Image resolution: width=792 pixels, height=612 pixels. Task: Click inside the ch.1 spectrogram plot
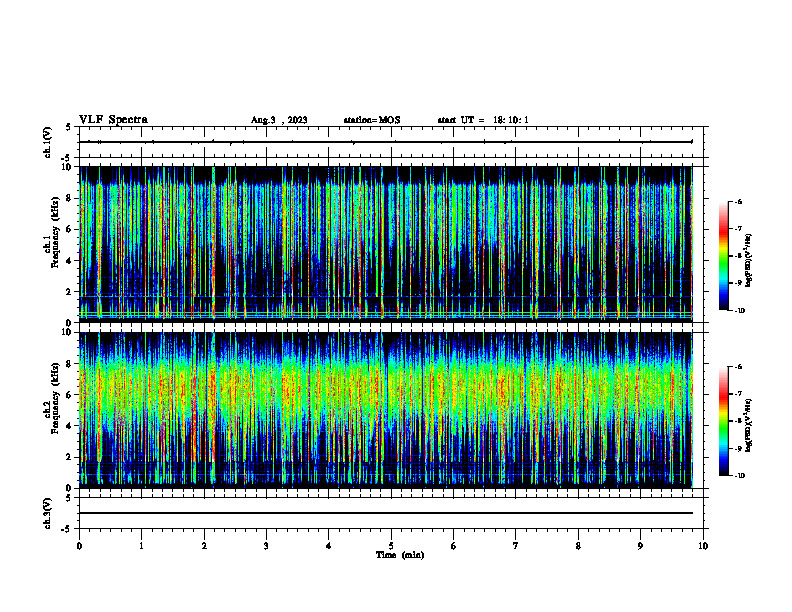[x=391, y=244]
